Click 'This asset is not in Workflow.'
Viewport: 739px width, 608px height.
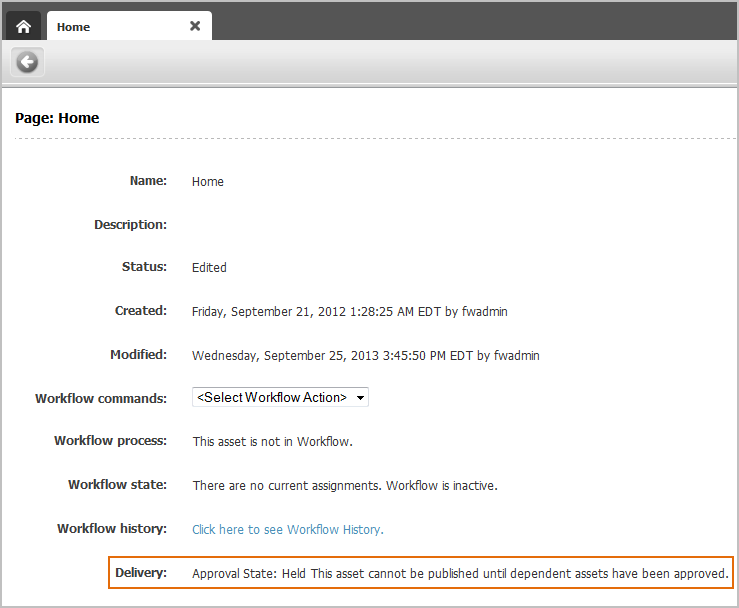pos(273,442)
